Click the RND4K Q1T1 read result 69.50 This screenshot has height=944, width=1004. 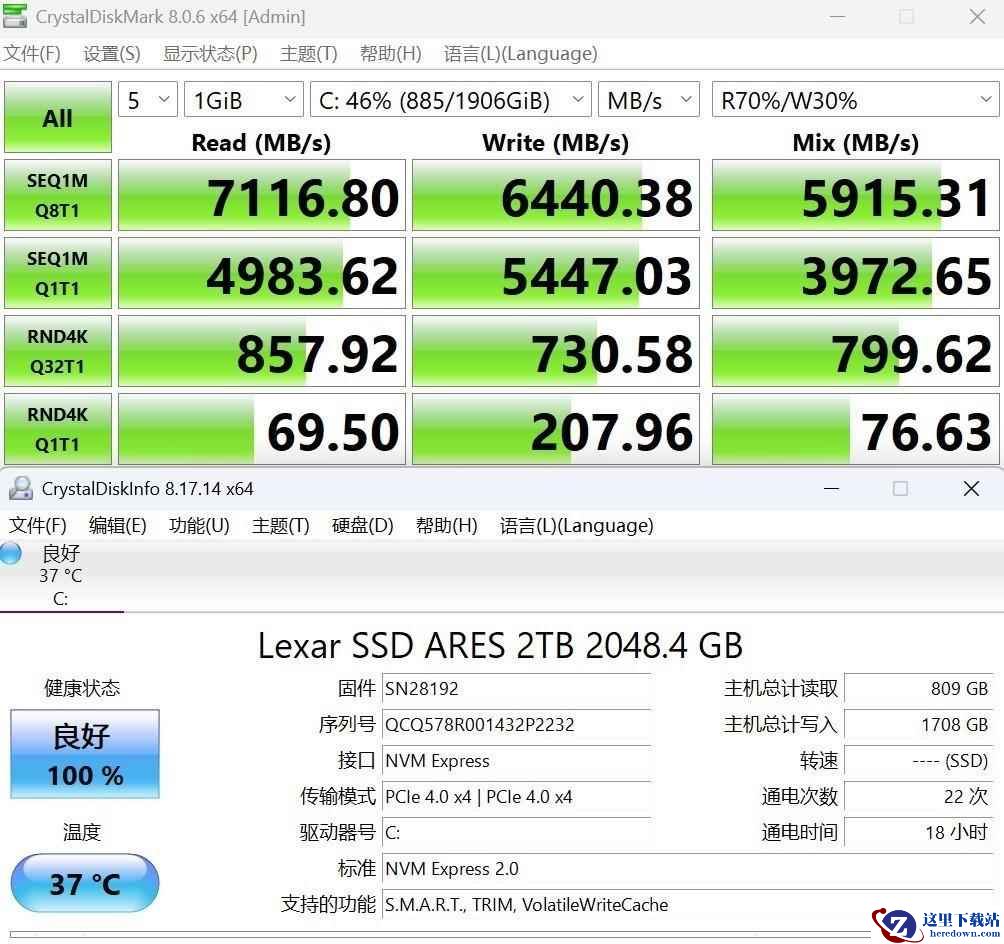[262, 429]
